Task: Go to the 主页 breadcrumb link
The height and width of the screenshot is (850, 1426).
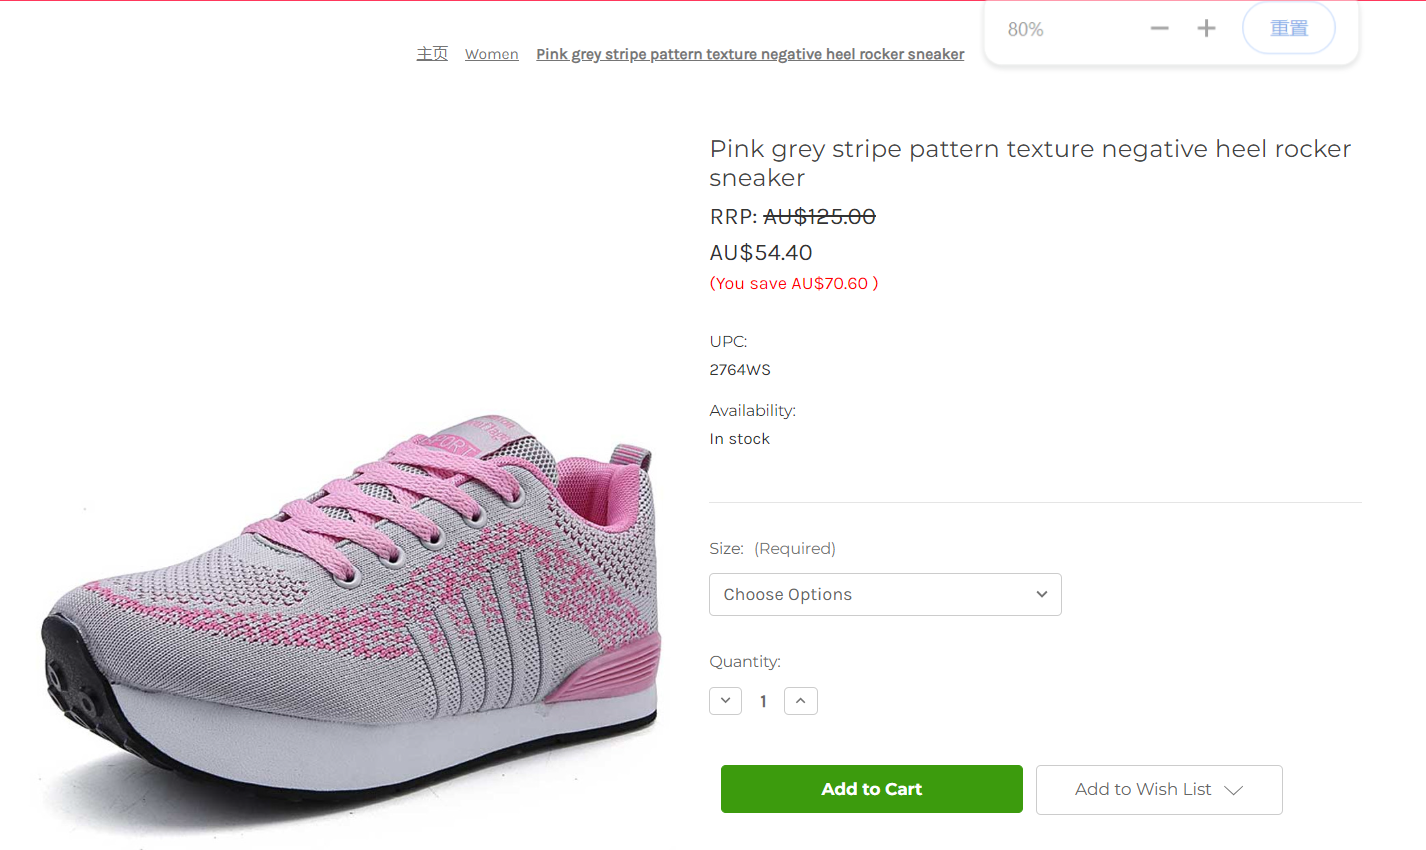Action: click(x=432, y=54)
